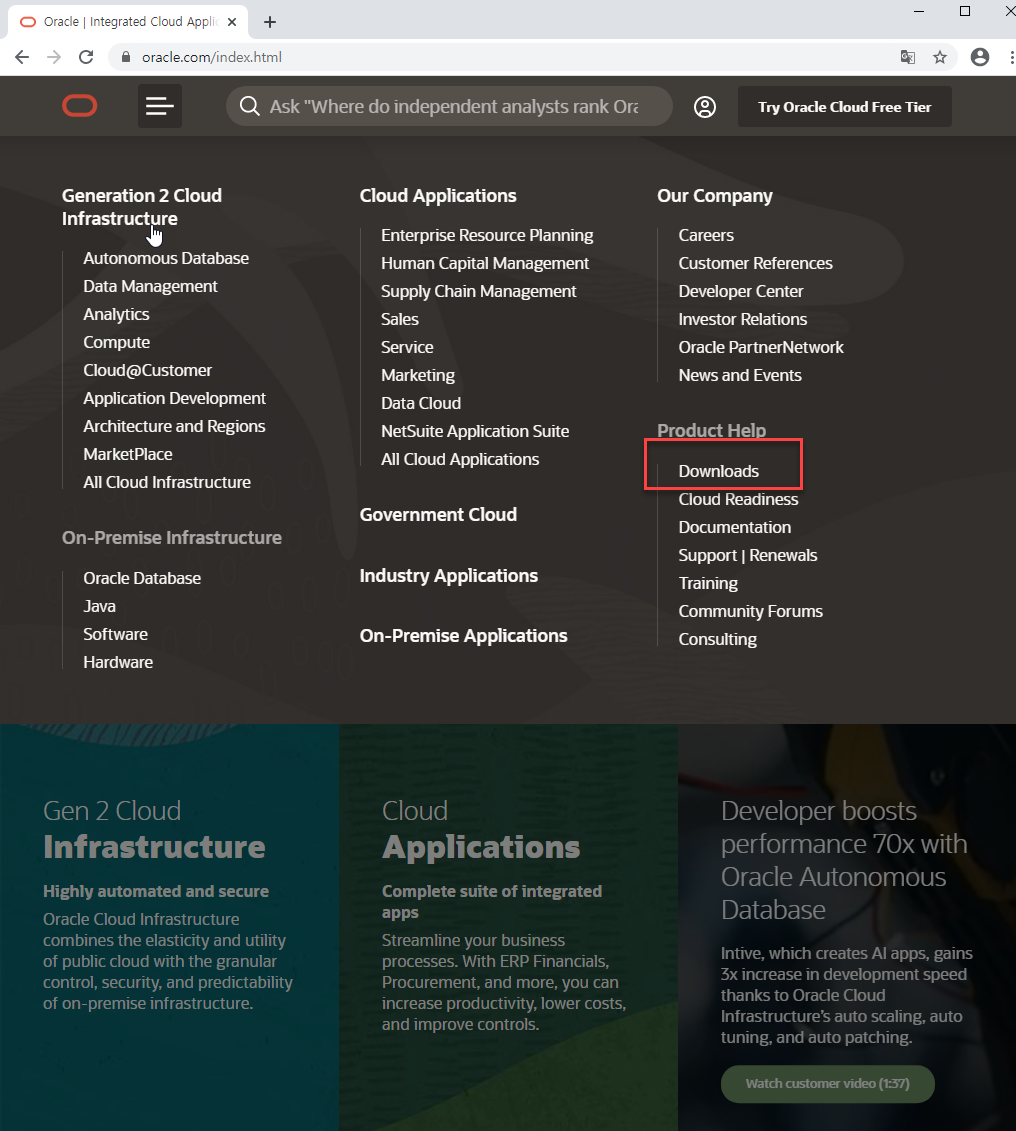Viewport: 1016px width, 1131px height.
Task: Click the search magnifier icon
Action: point(249,107)
